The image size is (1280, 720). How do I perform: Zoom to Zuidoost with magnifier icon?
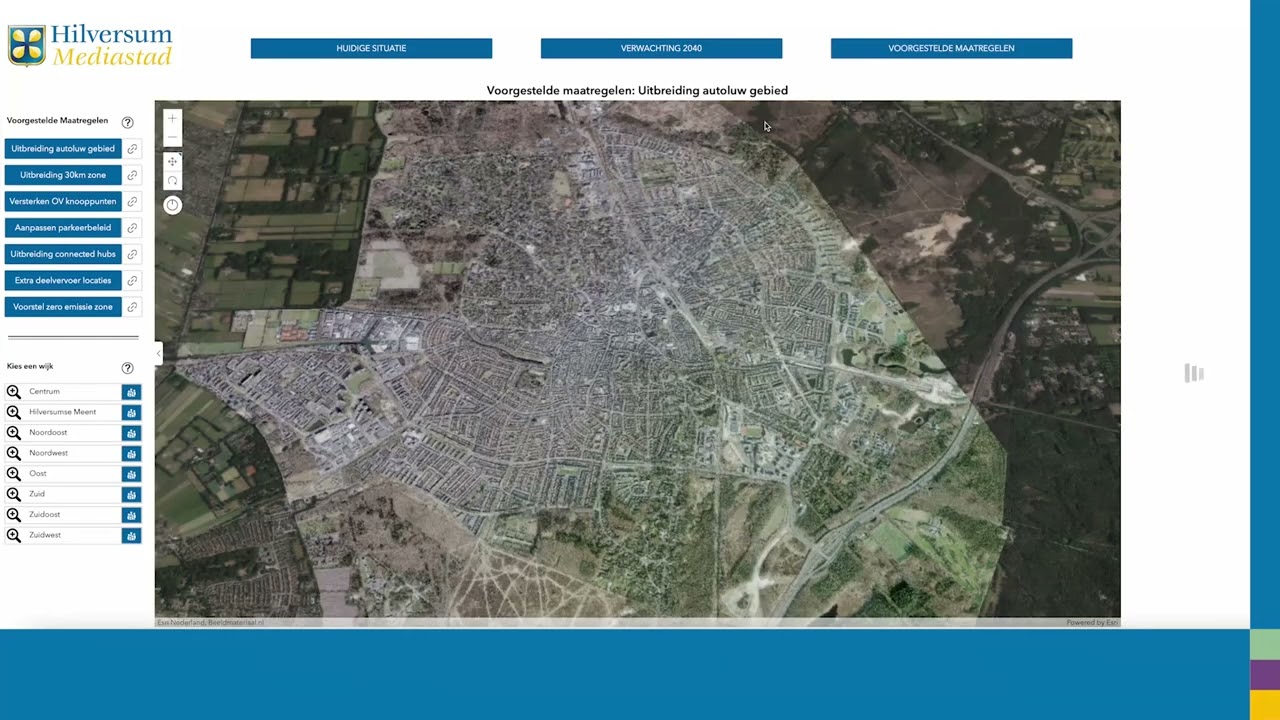[14, 515]
